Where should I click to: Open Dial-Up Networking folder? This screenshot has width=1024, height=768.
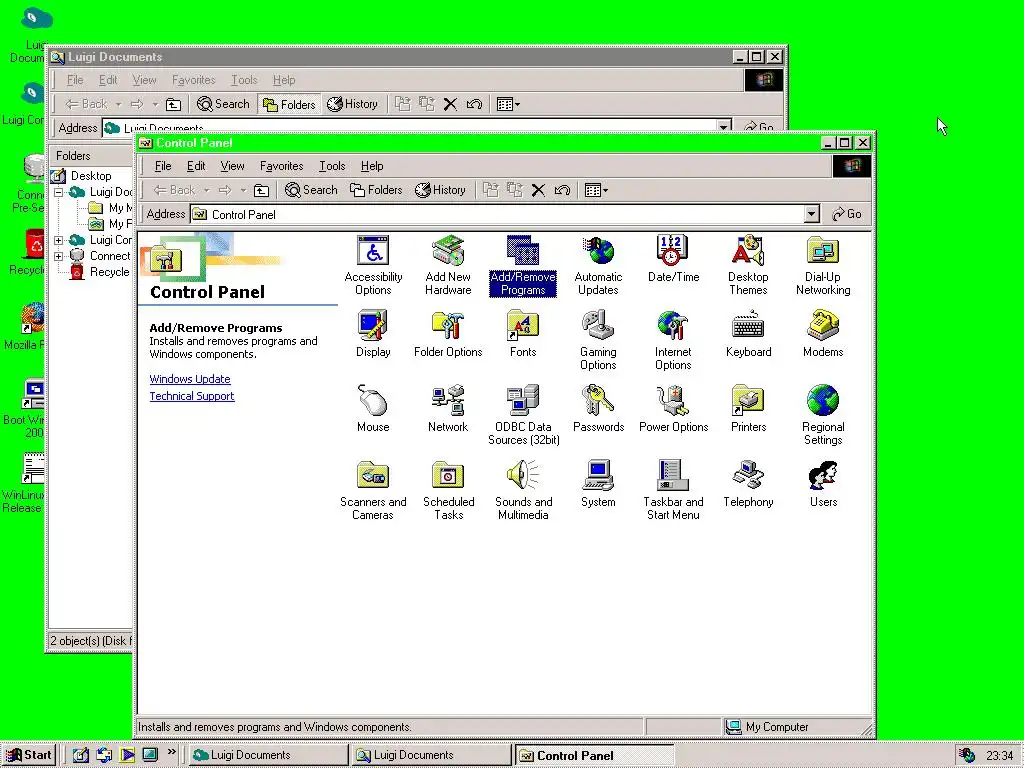[823, 265]
